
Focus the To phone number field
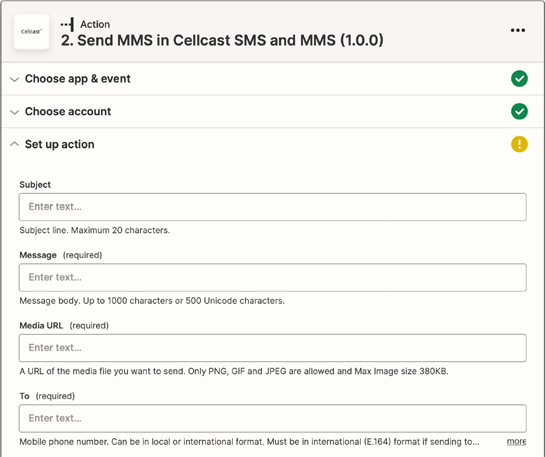tap(272, 418)
